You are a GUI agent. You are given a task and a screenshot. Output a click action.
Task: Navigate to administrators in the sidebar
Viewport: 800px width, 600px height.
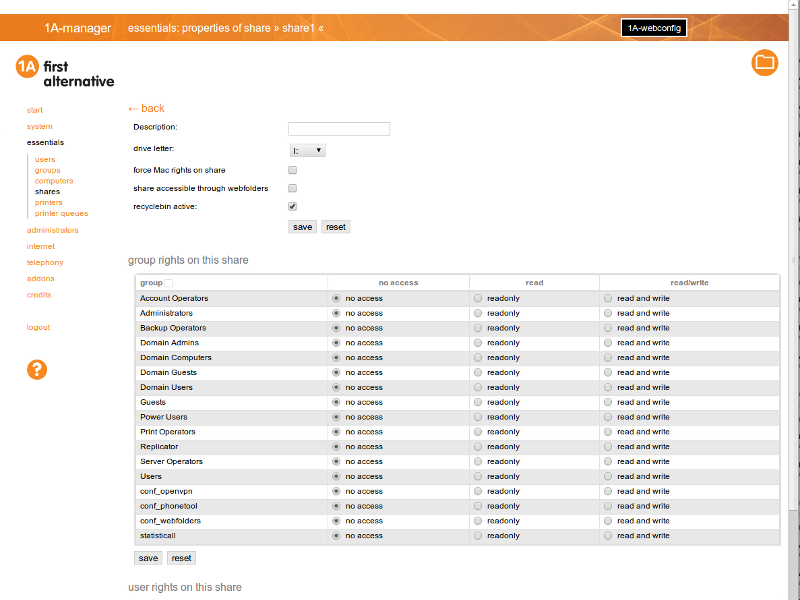tap(52, 230)
